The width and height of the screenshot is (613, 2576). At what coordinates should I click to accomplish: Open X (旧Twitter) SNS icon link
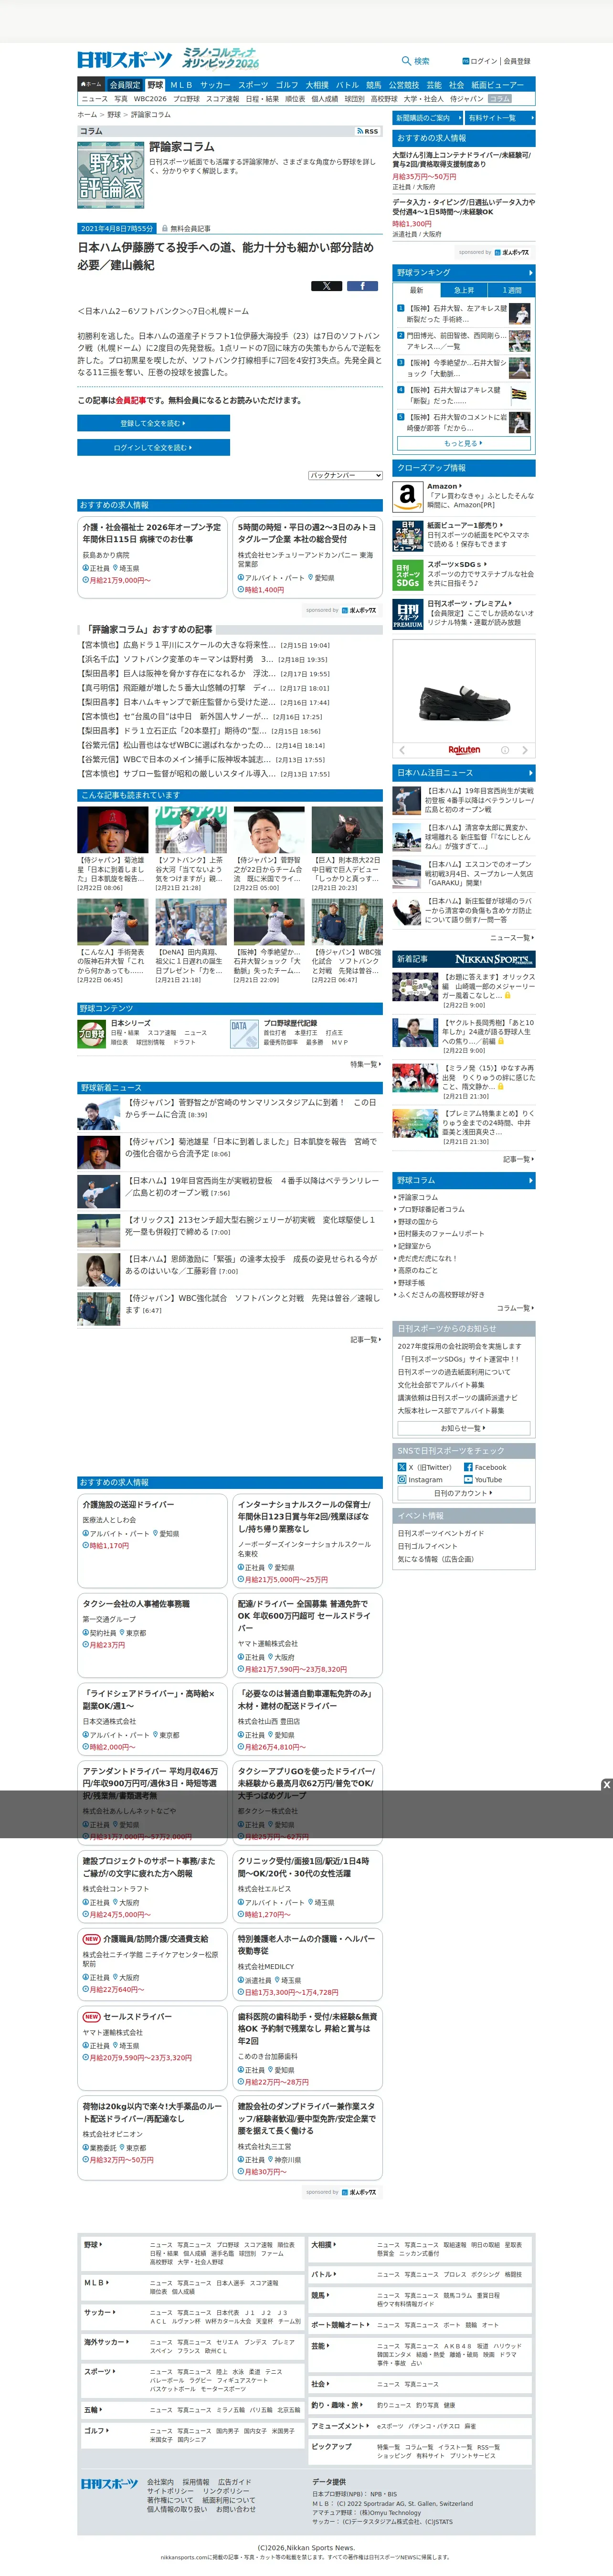click(401, 1467)
